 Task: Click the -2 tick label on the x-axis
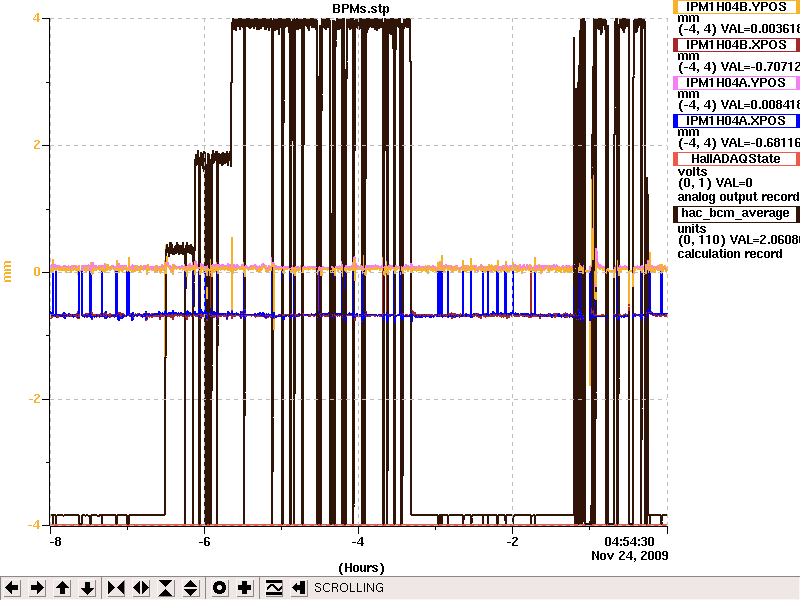tap(512, 542)
